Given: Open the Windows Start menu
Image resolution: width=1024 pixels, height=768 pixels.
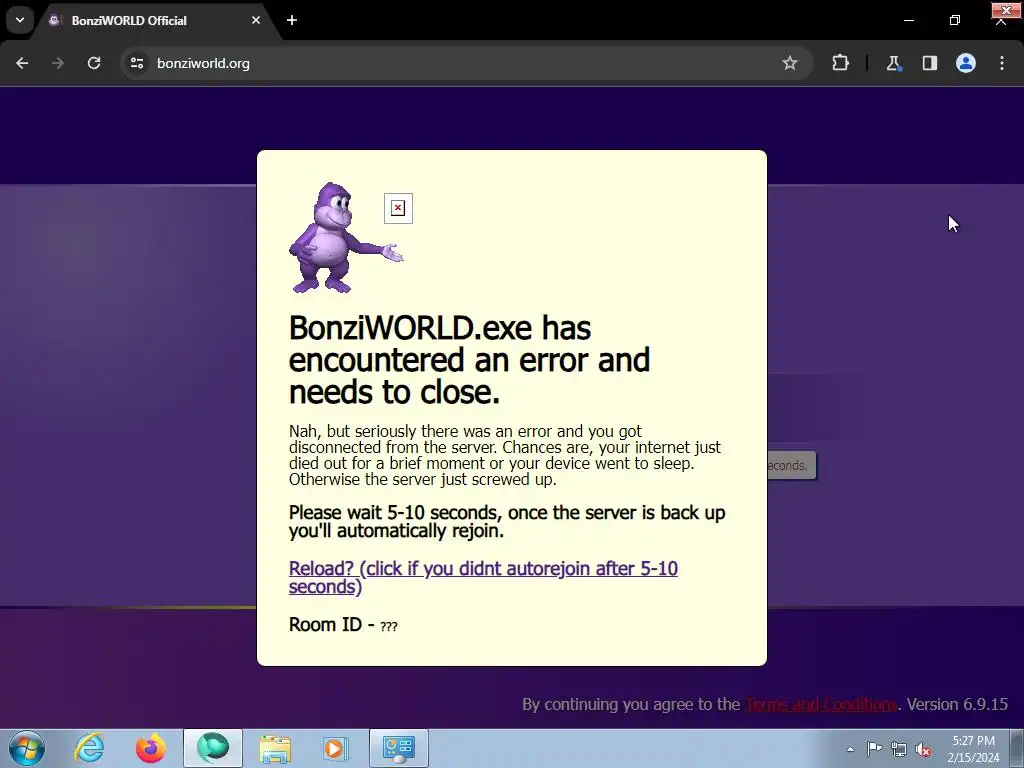Looking at the screenshot, I should tap(27, 748).
